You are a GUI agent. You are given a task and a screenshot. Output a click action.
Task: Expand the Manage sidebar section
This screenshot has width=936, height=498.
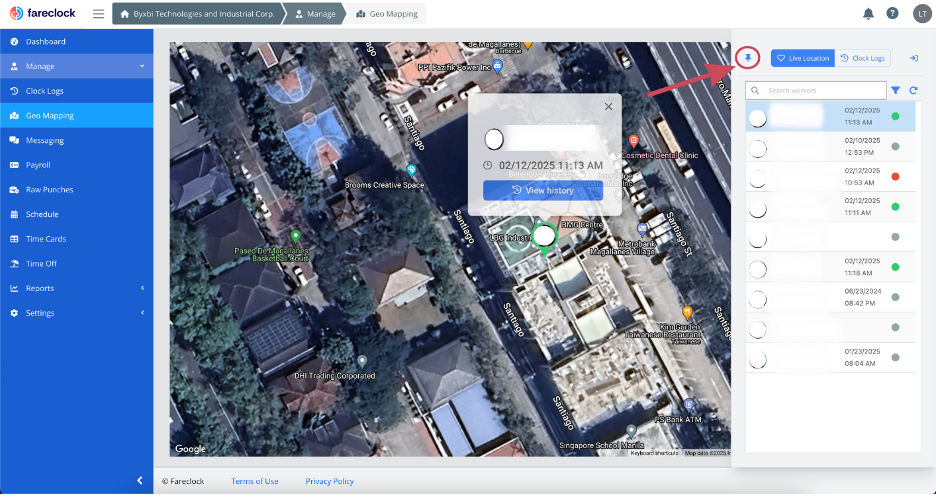[76, 66]
